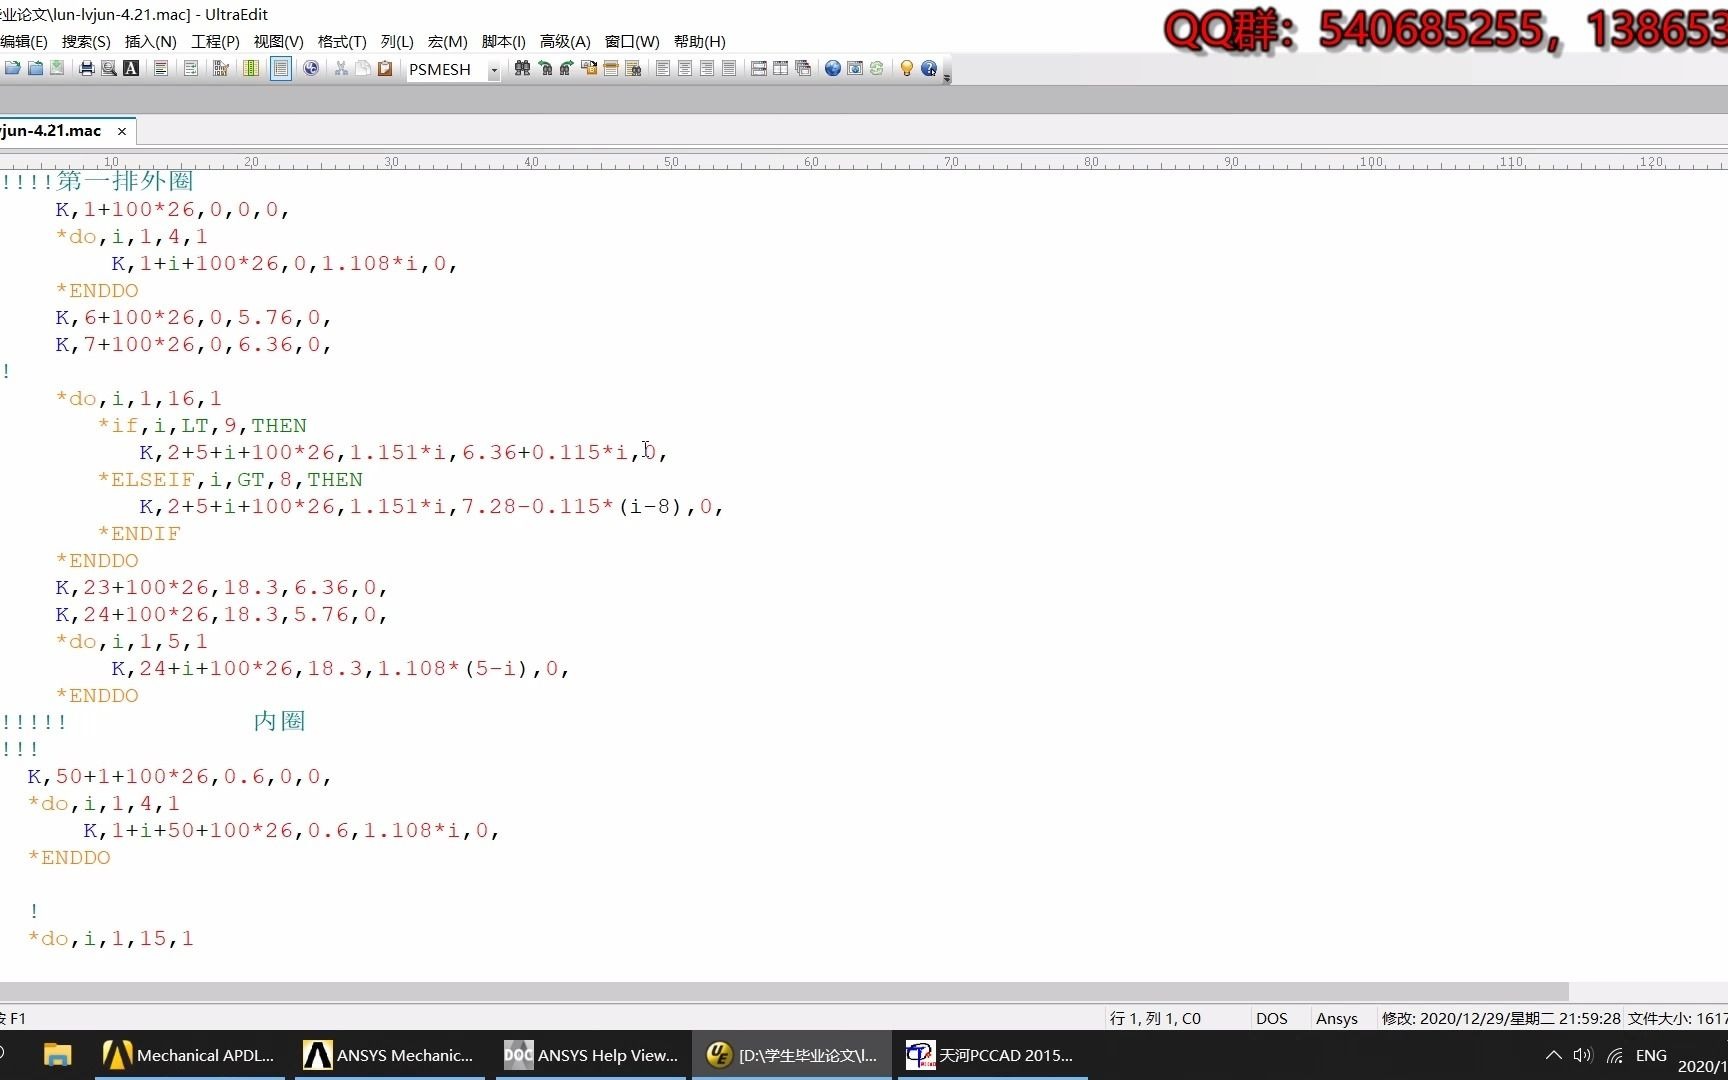Click the justify text icon
Viewport: 1728px width, 1080px height.
pyautogui.click(x=729, y=68)
